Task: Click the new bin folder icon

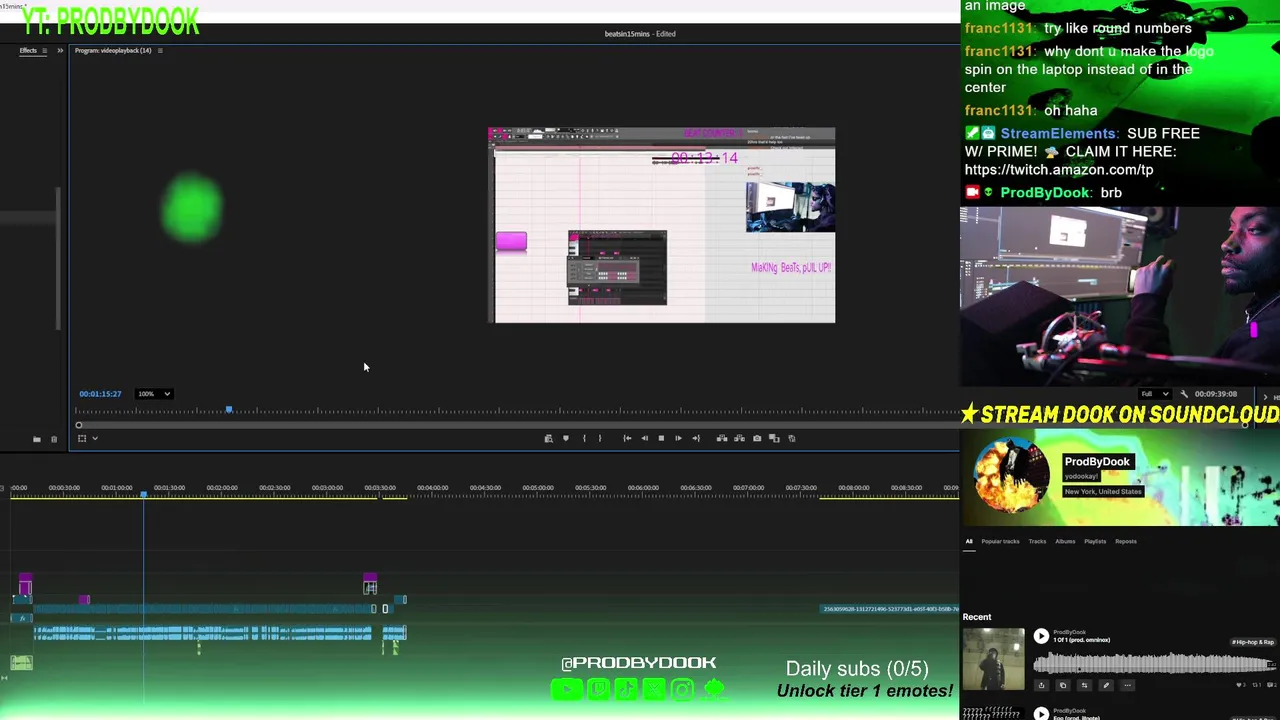Action: pyautogui.click(x=37, y=439)
